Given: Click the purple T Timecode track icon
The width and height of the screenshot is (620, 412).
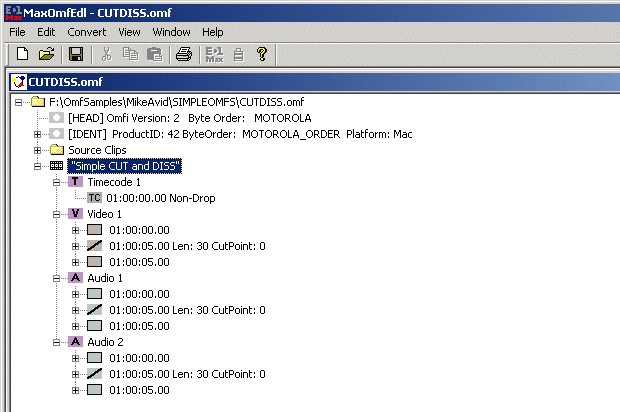Looking at the screenshot, I should (x=75, y=182).
